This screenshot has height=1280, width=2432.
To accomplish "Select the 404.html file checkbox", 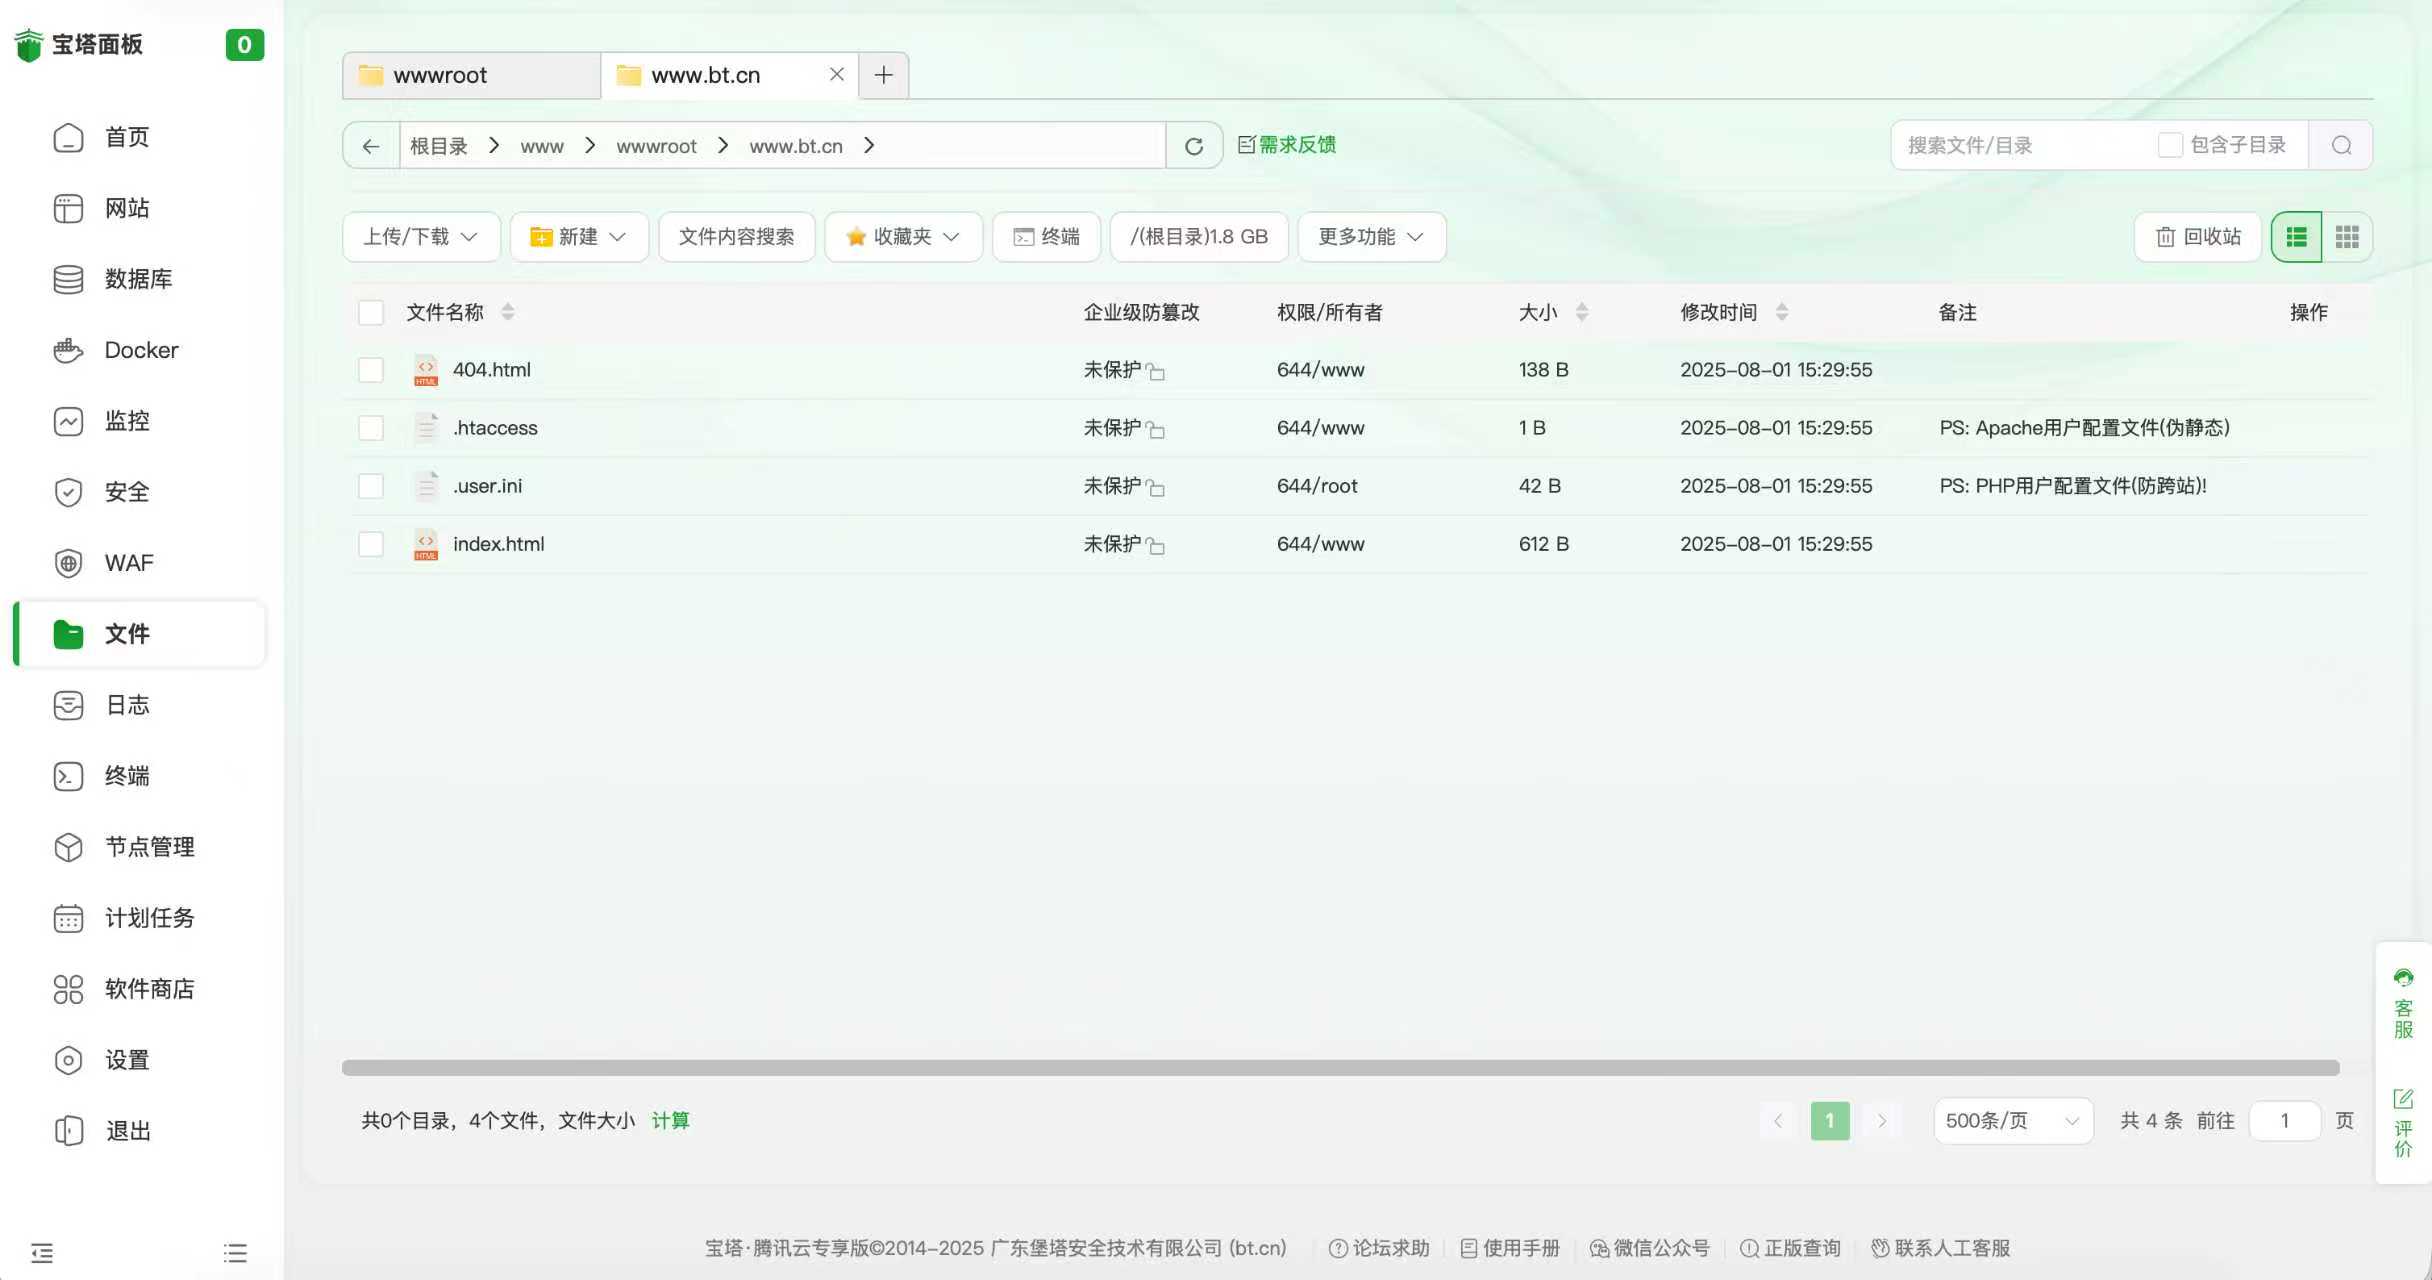I will point(371,370).
